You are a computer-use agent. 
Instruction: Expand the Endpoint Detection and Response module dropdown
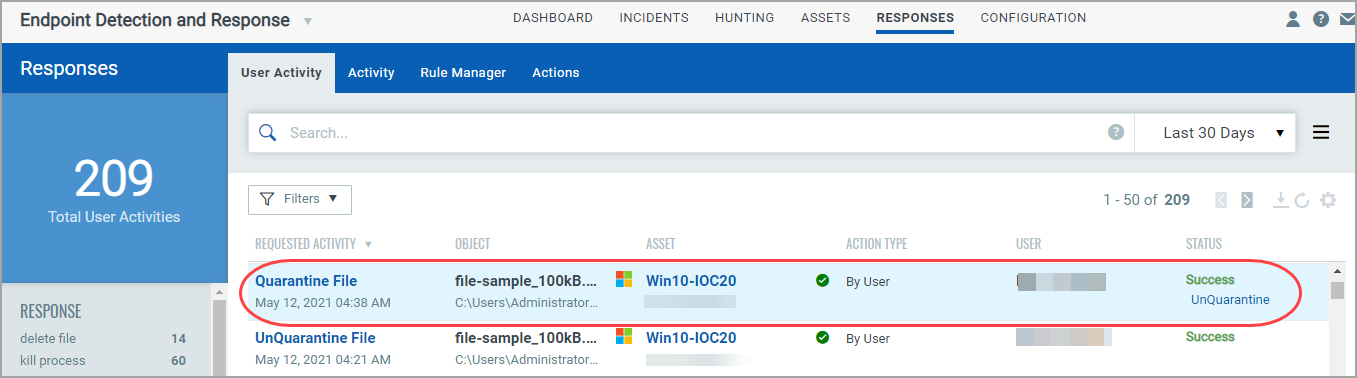(x=307, y=21)
